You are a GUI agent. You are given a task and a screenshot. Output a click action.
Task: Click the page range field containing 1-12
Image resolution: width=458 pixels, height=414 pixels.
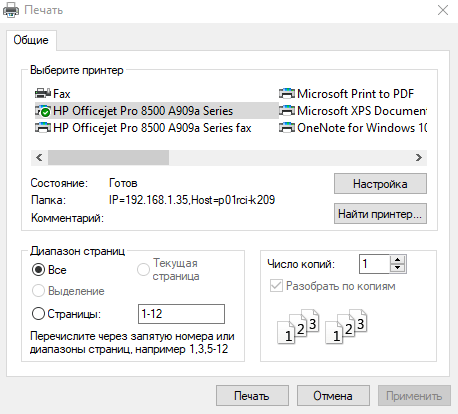181,314
